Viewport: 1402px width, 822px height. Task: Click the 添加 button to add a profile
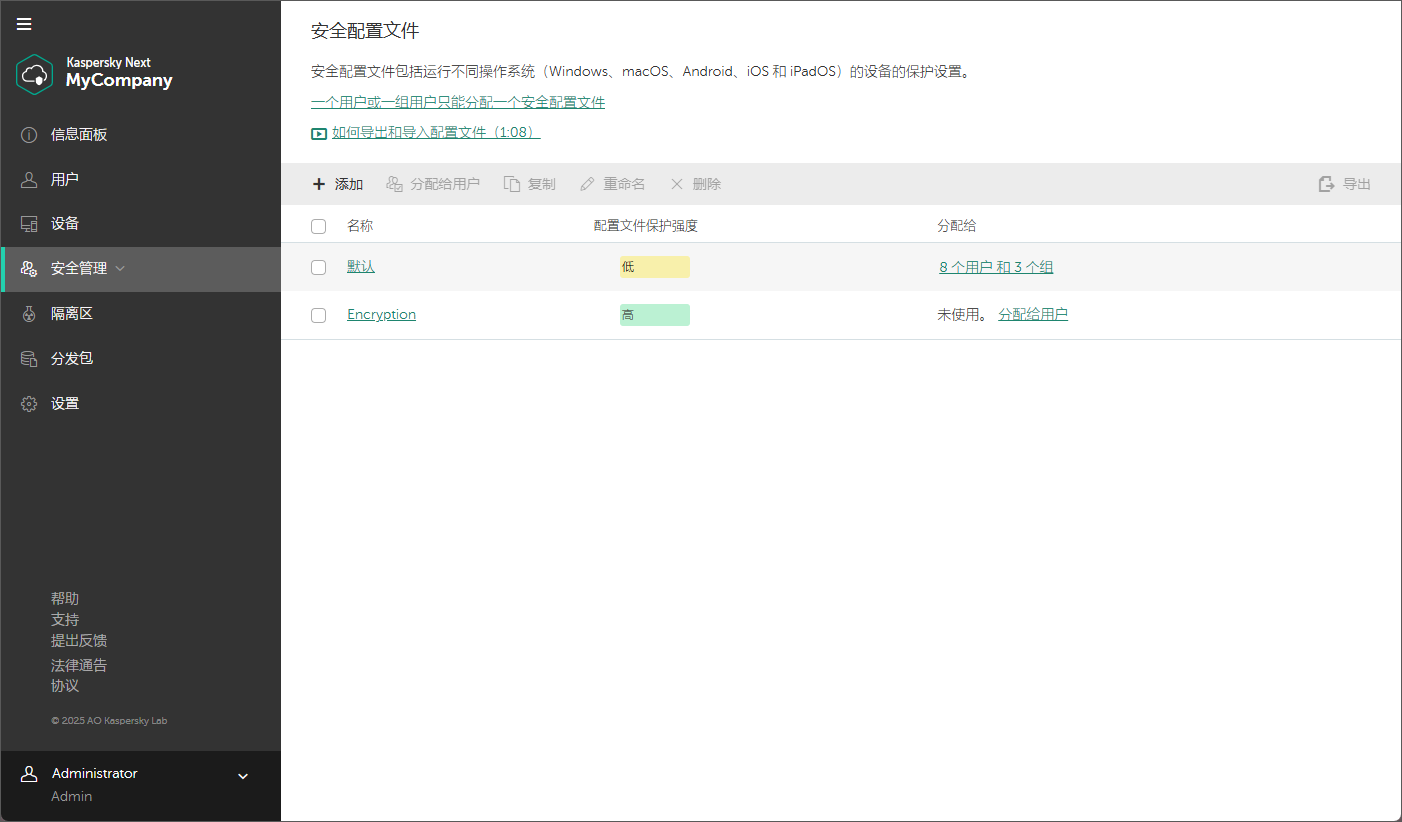pos(338,183)
